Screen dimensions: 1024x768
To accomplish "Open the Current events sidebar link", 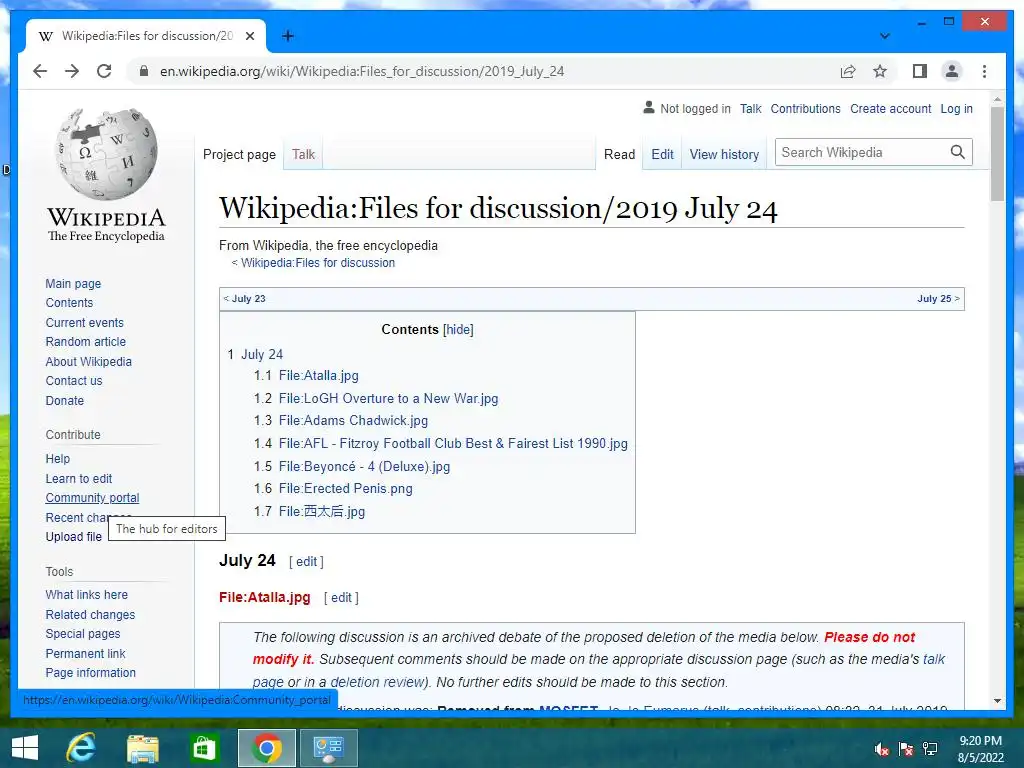I will coord(84,323).
